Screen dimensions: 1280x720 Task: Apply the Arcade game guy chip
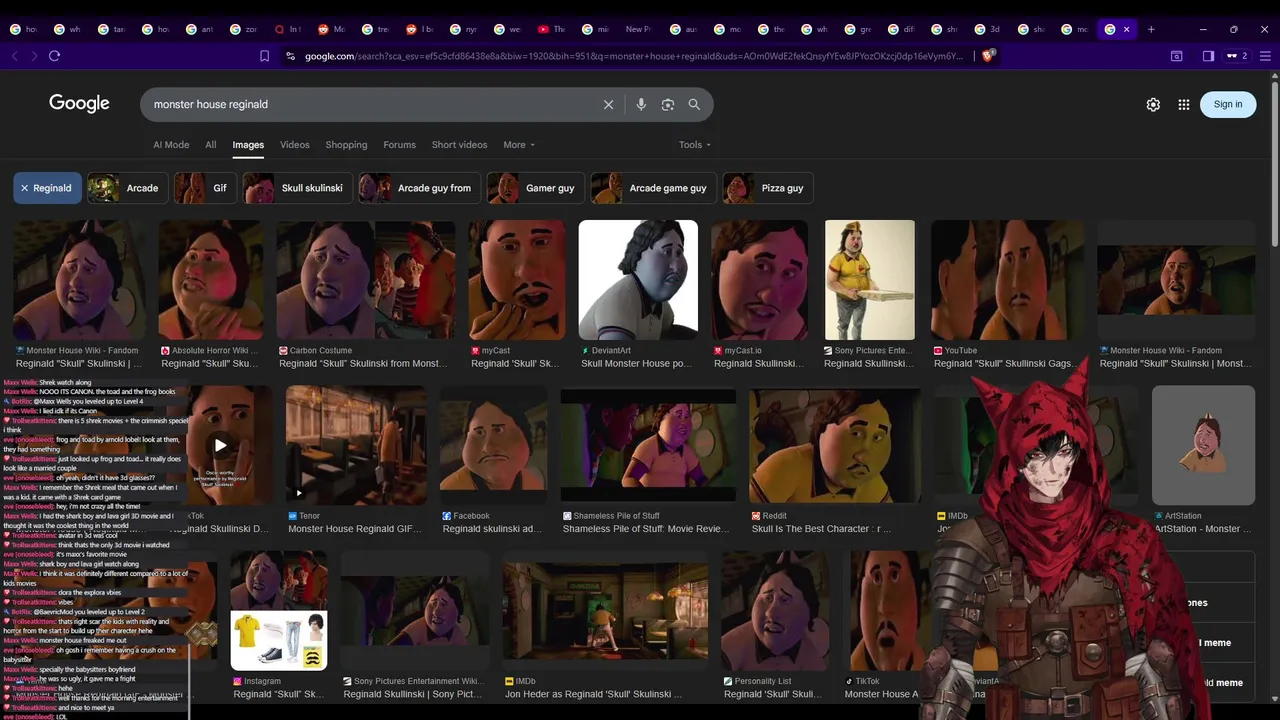(653, 188)
